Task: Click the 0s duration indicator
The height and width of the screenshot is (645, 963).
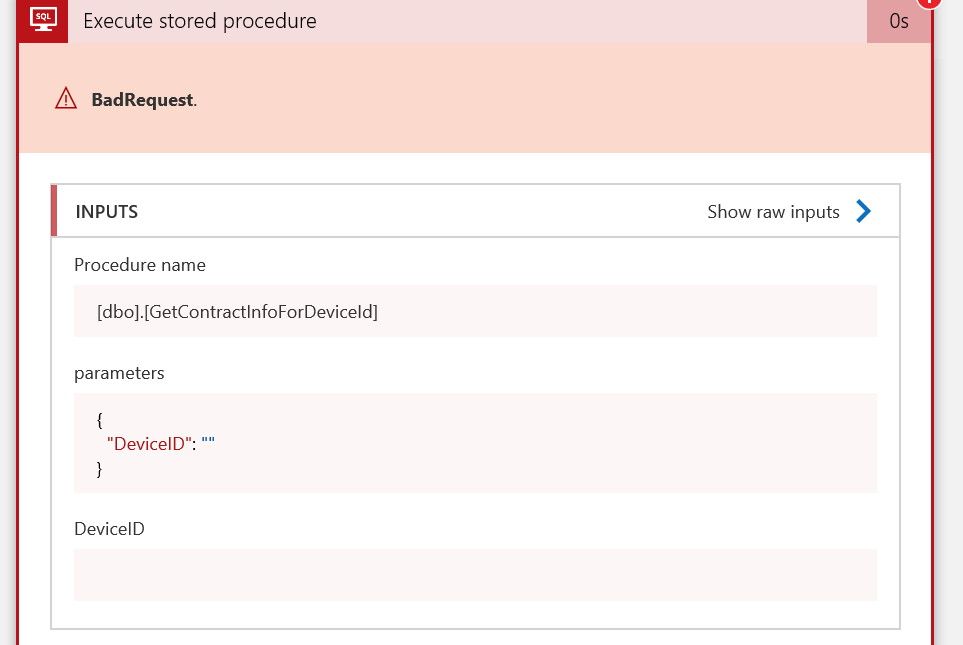Action: [x=898, y=21]
